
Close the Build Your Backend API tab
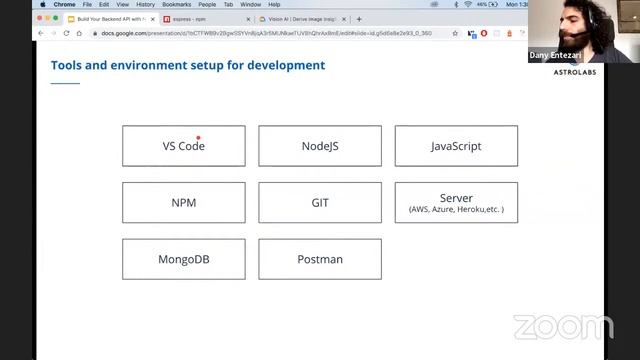153,19
